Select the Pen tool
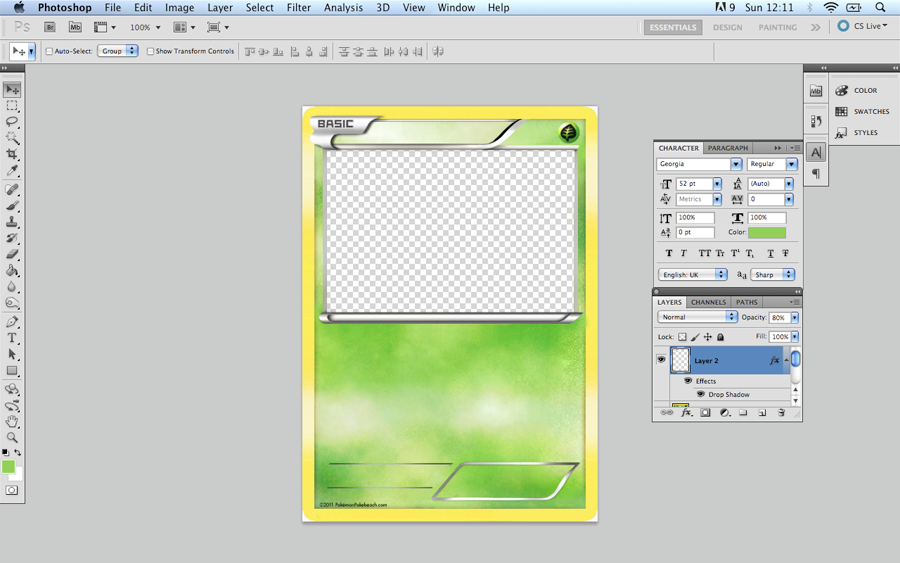This screenshot has height=563, width=900. 12,322
